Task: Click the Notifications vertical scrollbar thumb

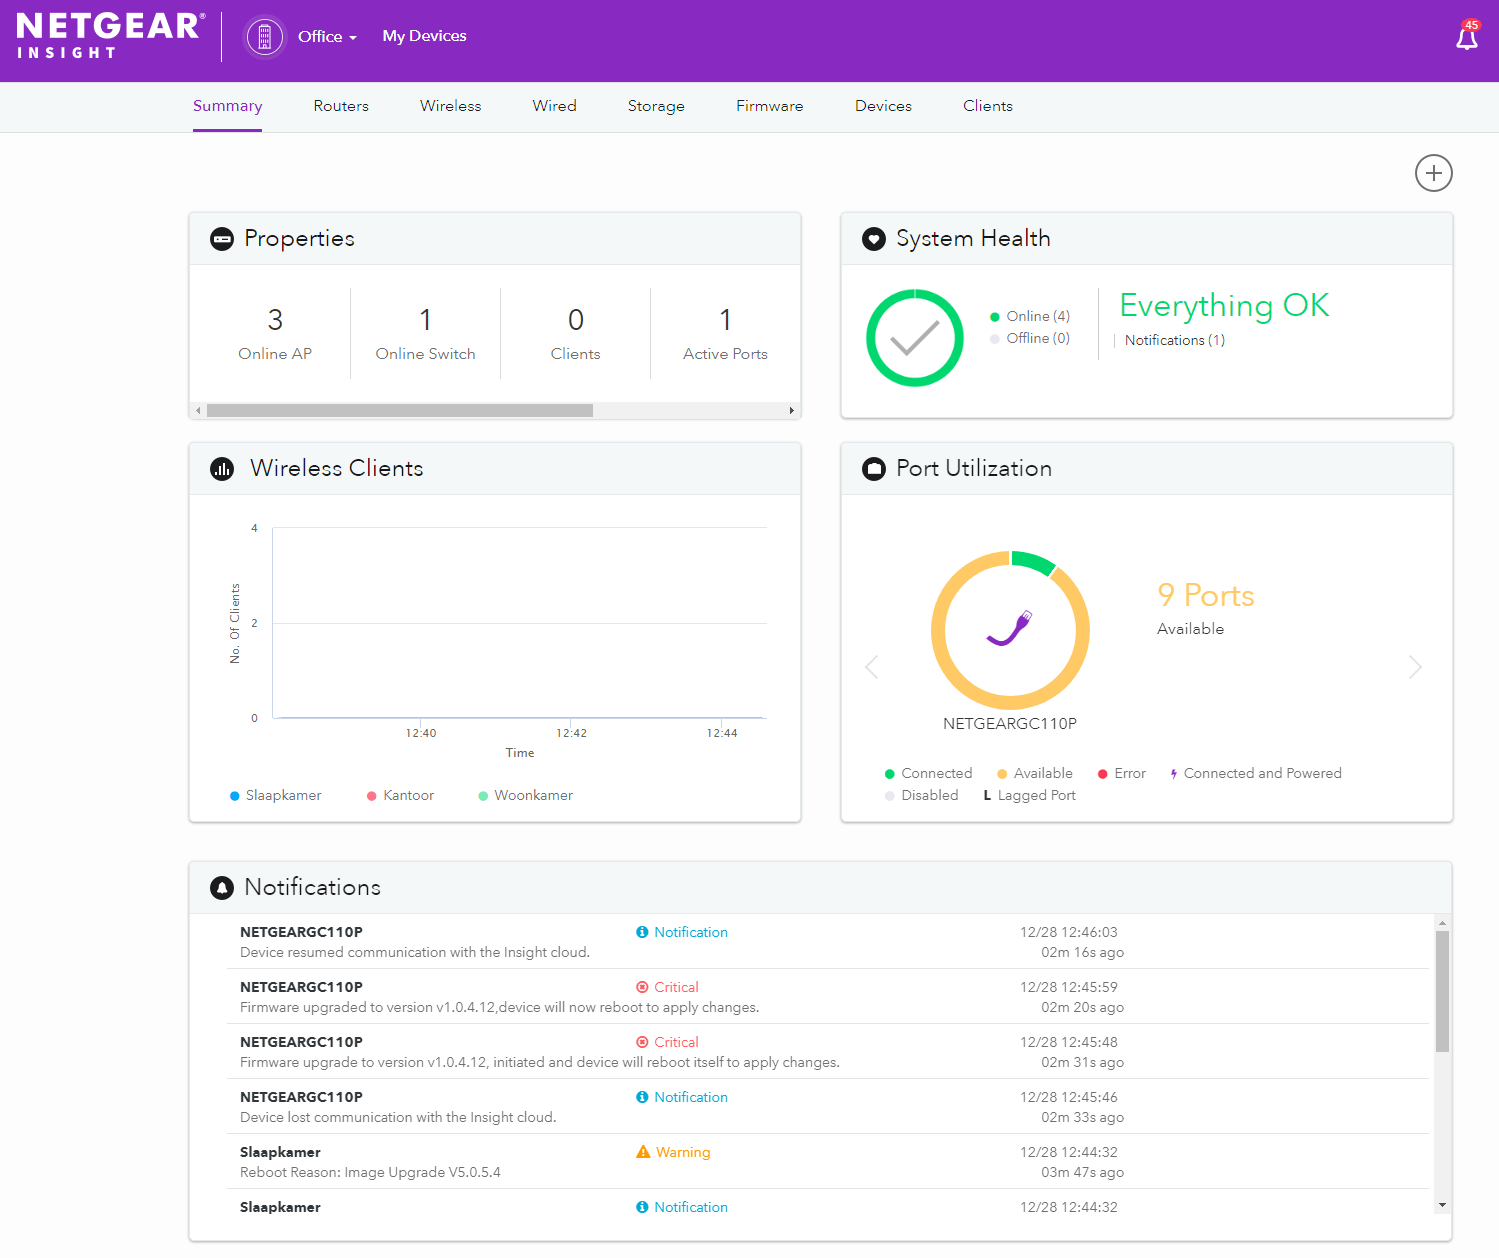Action: (1442, 992)
